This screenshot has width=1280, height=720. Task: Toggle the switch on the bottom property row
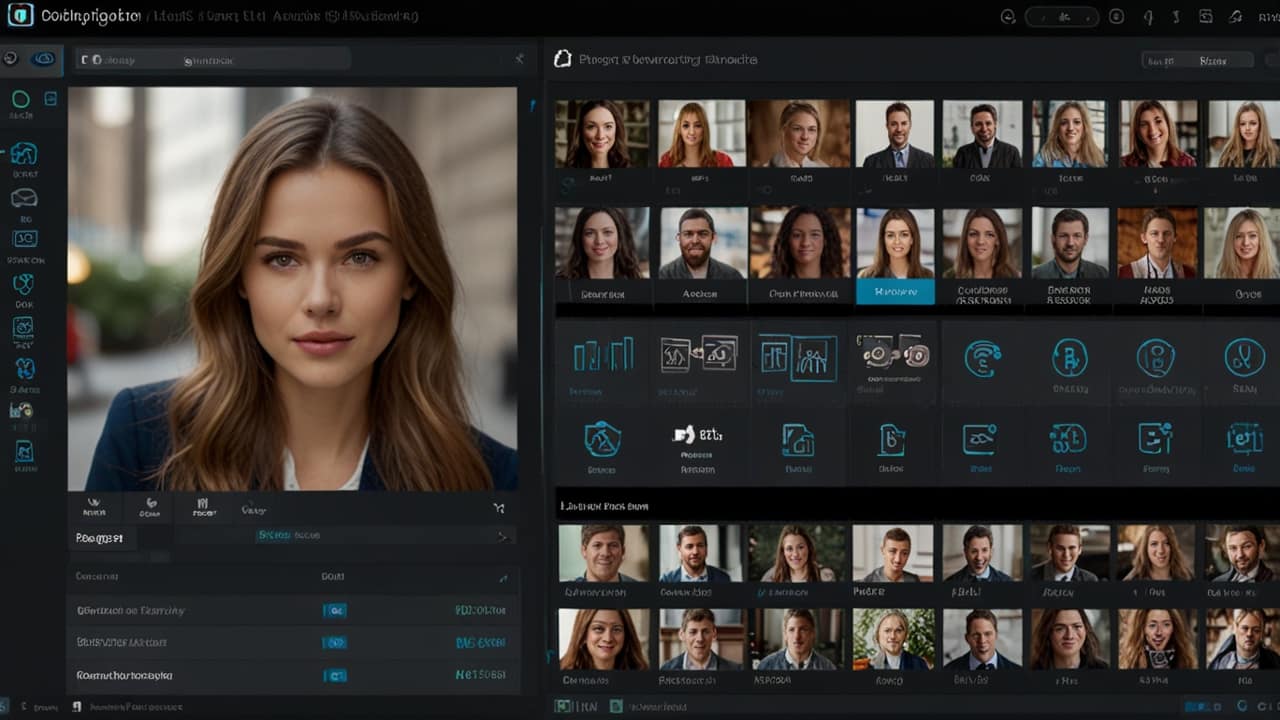click(336, 675)
